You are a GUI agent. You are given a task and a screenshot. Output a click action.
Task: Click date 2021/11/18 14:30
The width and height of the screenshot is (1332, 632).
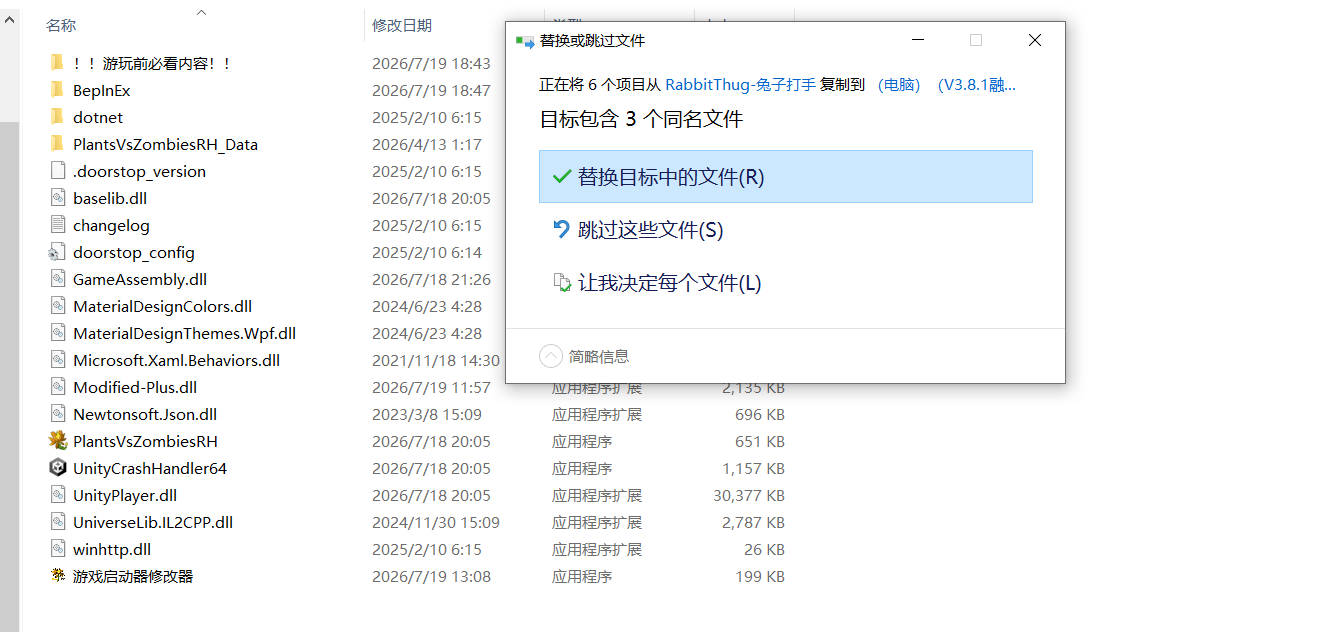(x=436, y=360)
